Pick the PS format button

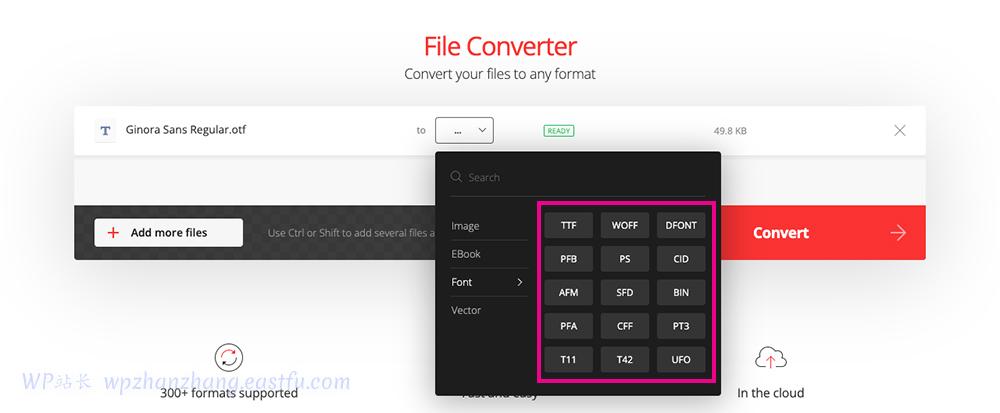click(x=624, y=259)
